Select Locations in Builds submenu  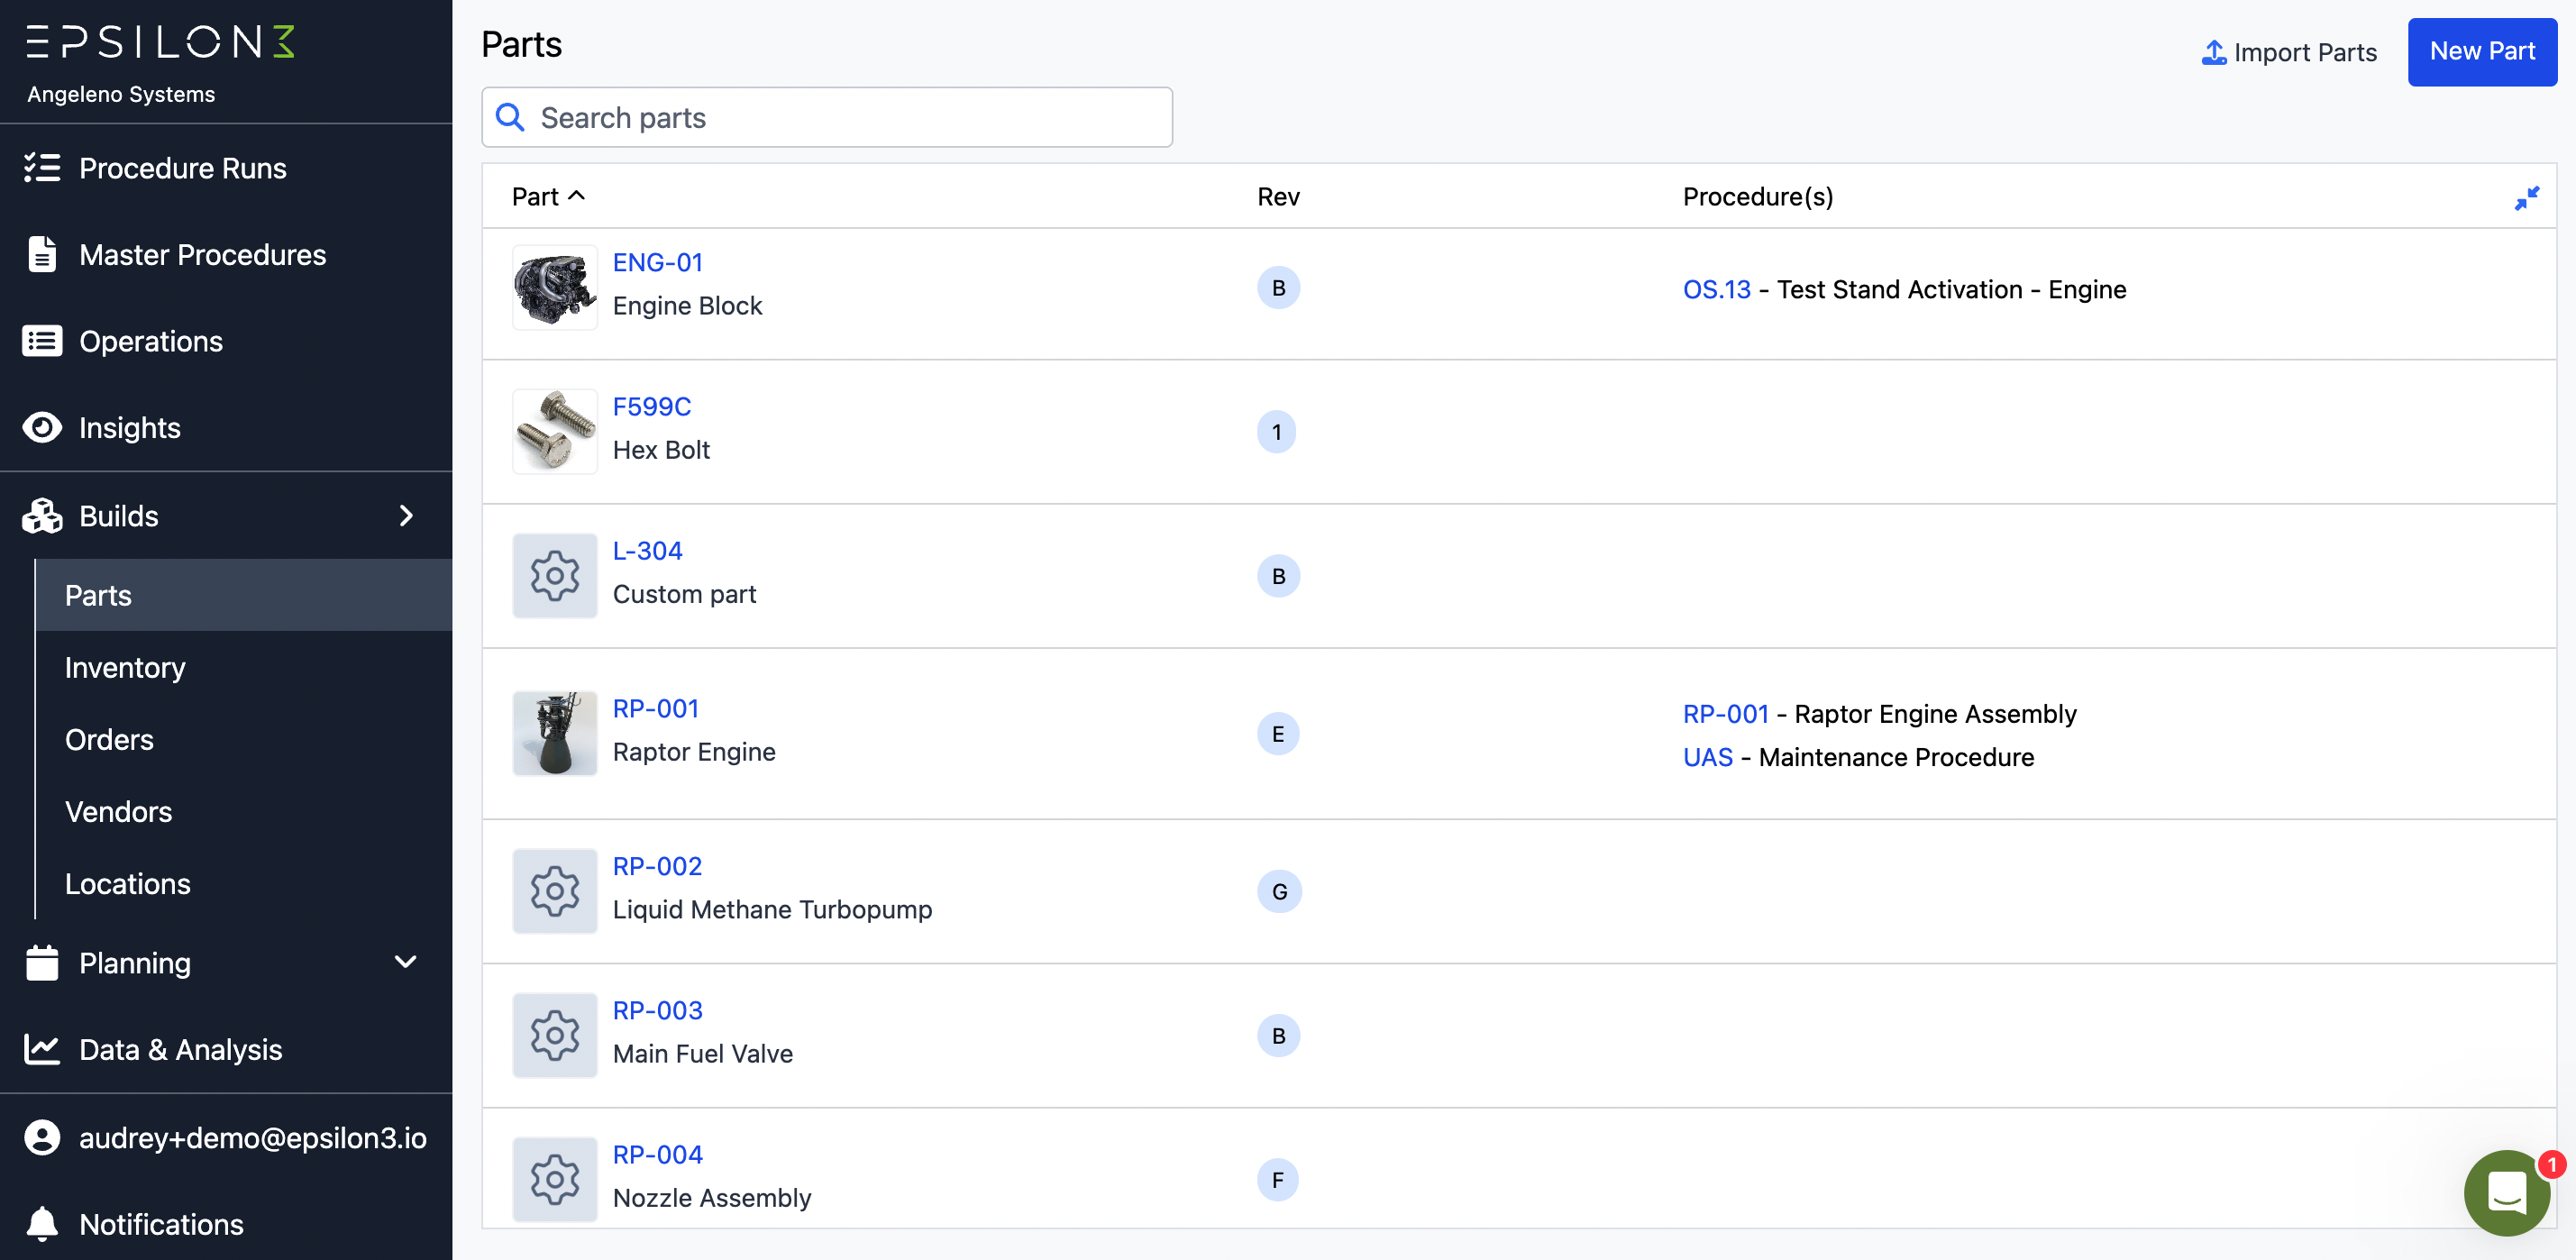click(x=127, y=883)
